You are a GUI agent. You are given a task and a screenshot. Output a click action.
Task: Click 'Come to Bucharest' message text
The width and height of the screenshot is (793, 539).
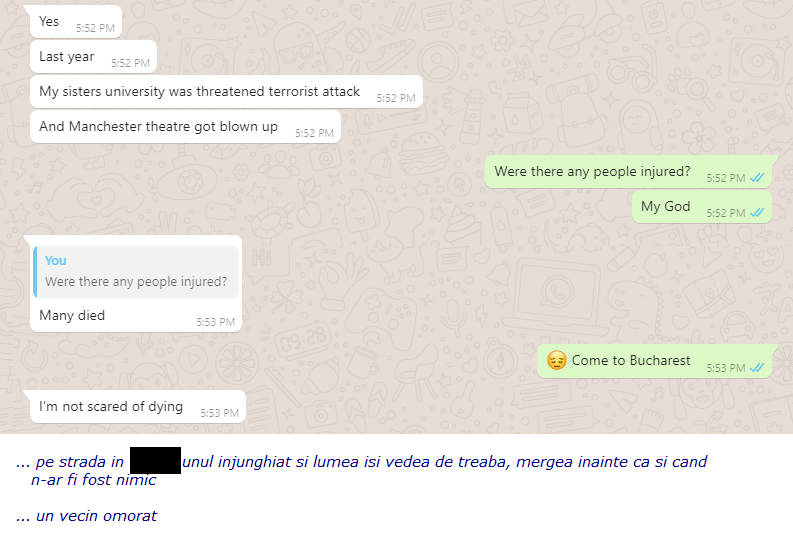click(x=631, y=361)
